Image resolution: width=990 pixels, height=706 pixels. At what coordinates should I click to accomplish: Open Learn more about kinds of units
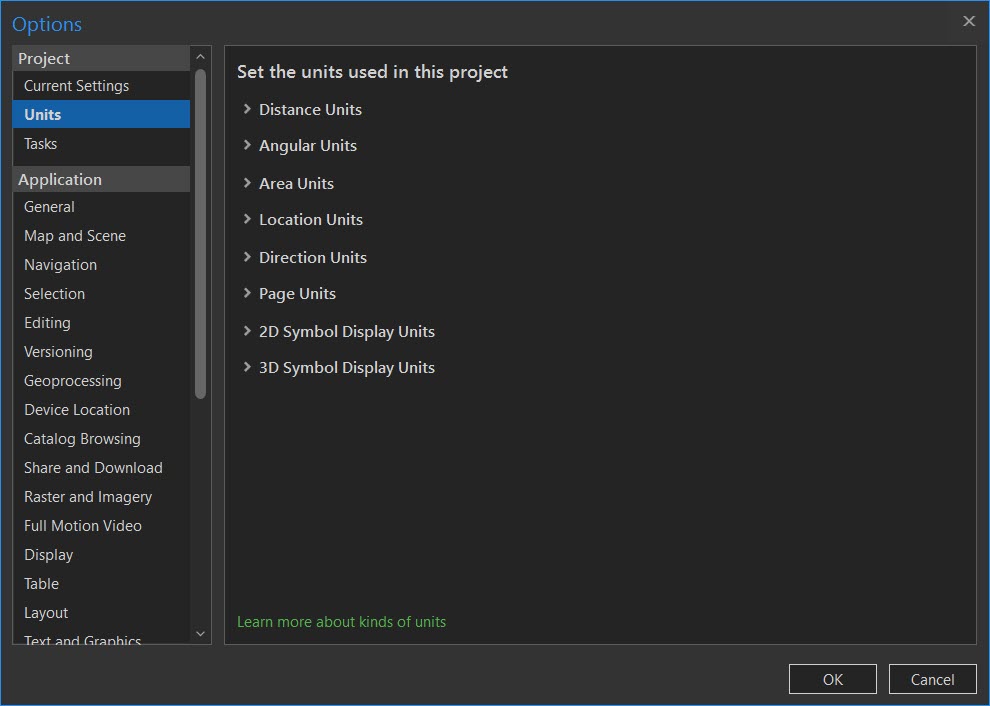341,622
